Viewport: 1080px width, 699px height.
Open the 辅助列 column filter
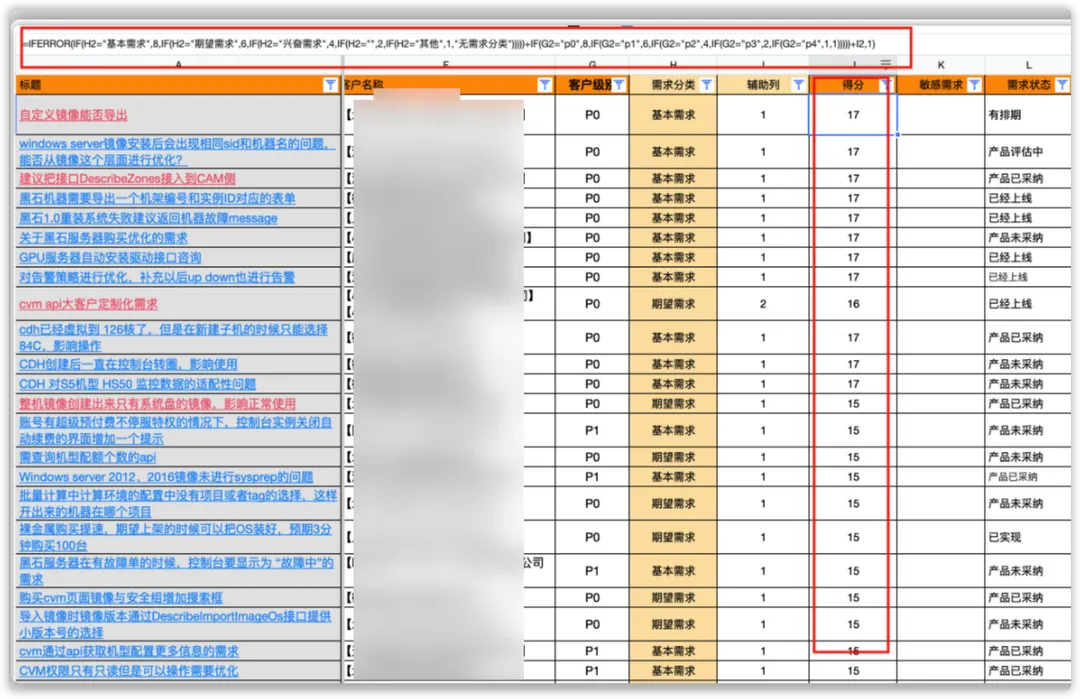[x=798, y=85]
